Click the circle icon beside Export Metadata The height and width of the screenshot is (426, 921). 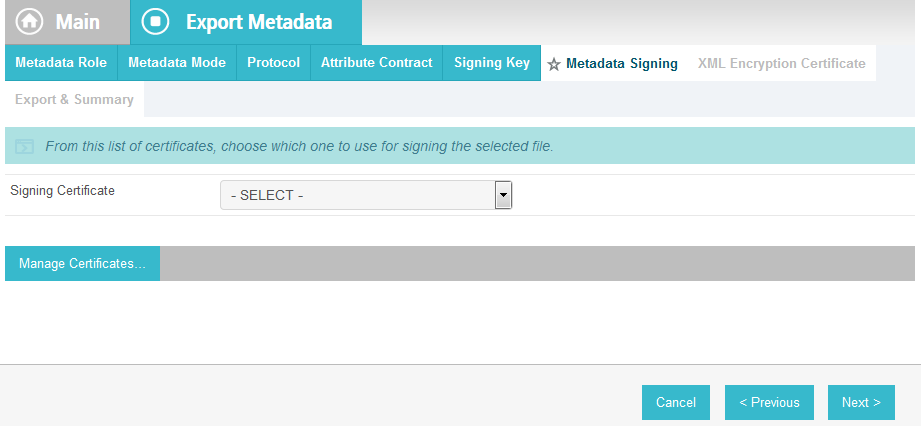(156, 22)
